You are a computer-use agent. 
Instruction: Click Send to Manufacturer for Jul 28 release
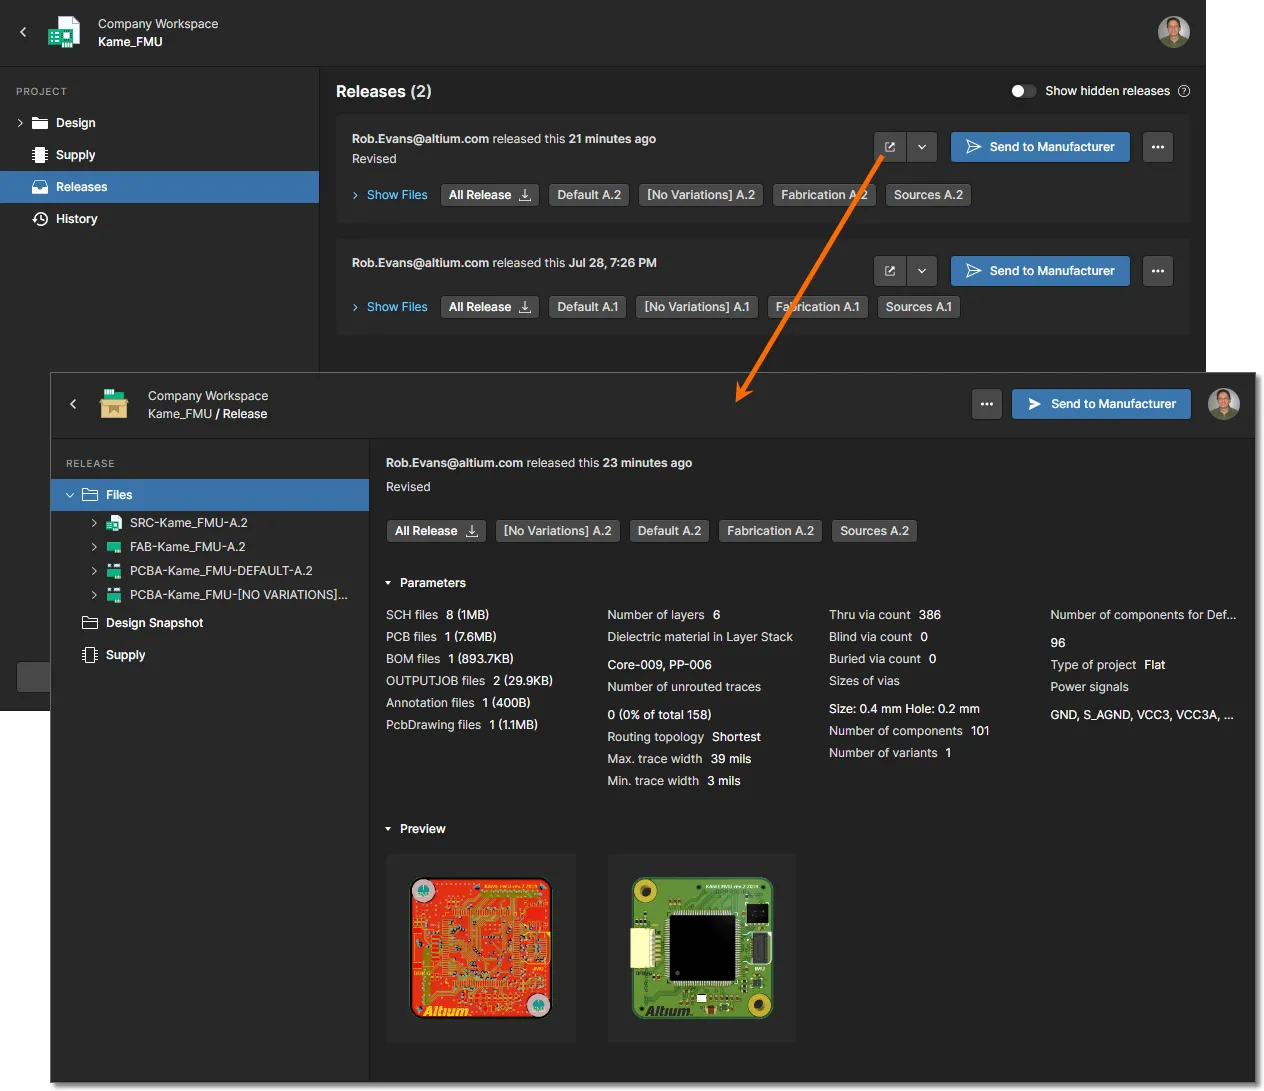point(1040,271)
